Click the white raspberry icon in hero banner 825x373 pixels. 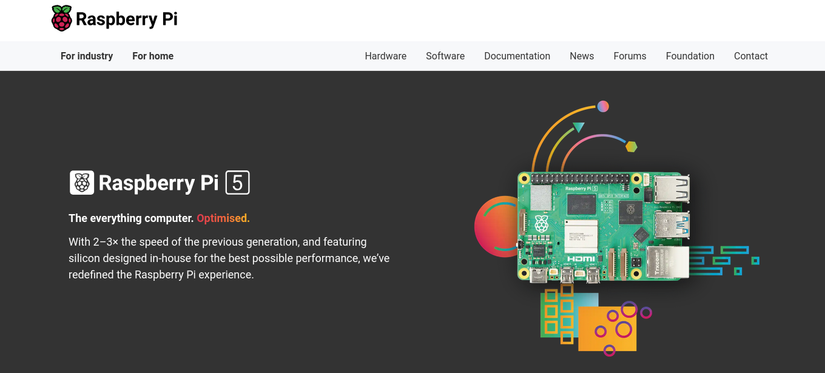[x=82, y=183]
